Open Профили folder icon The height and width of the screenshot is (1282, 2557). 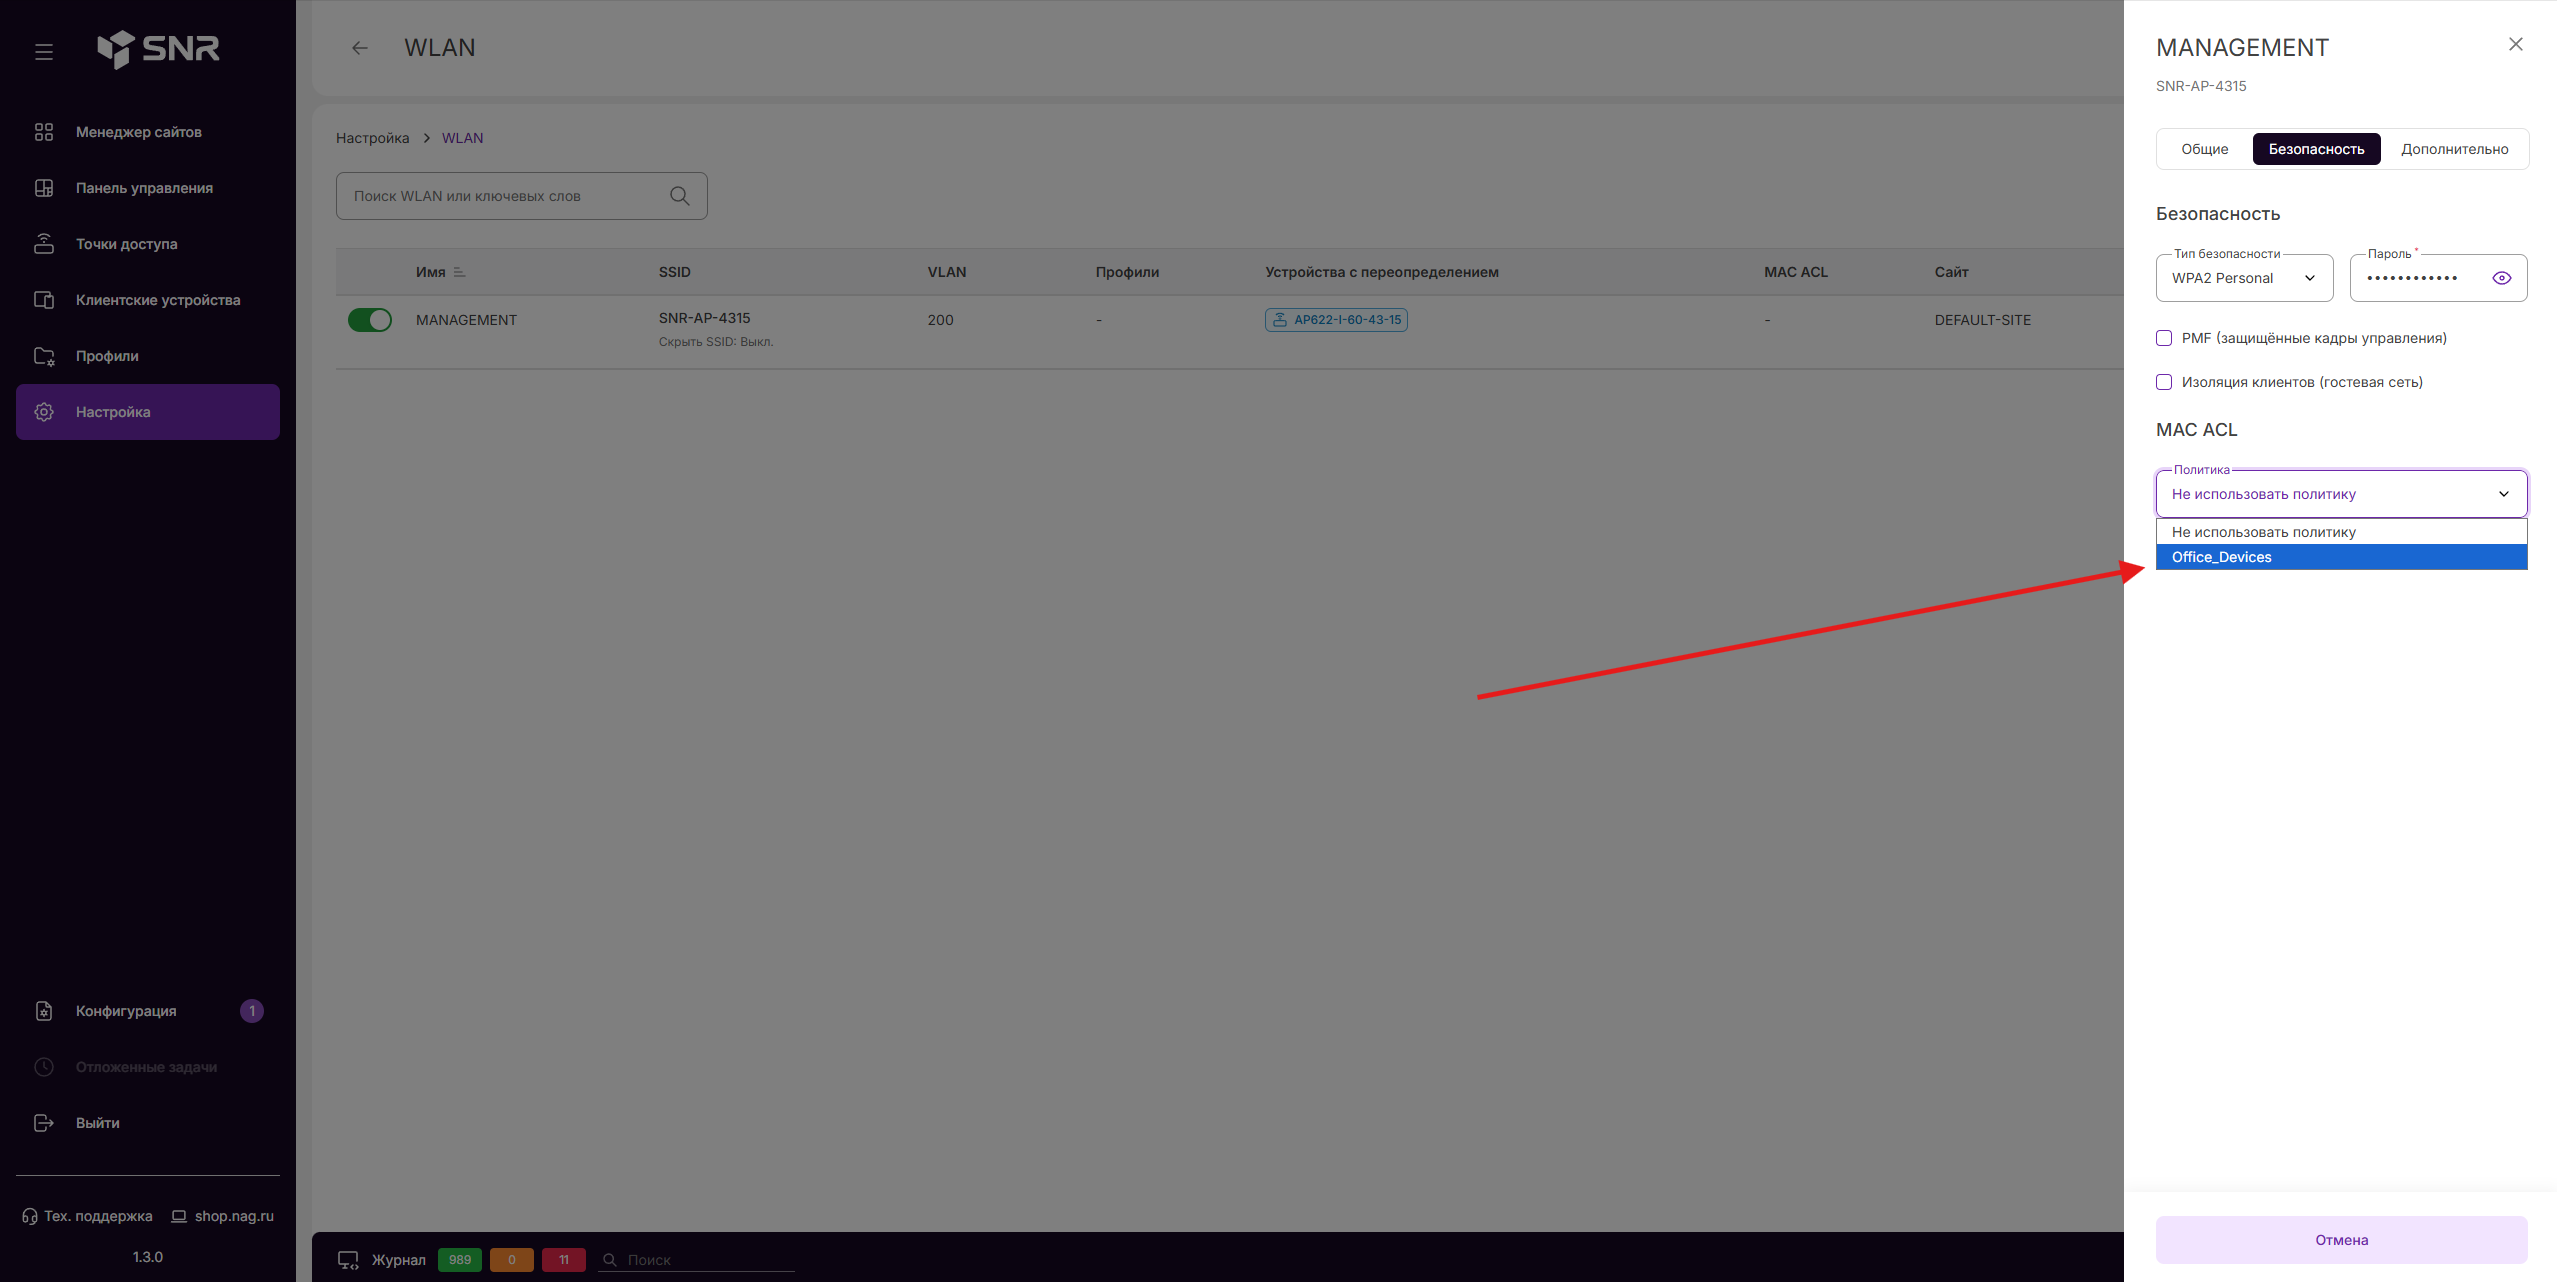click(x=44, y=356)
